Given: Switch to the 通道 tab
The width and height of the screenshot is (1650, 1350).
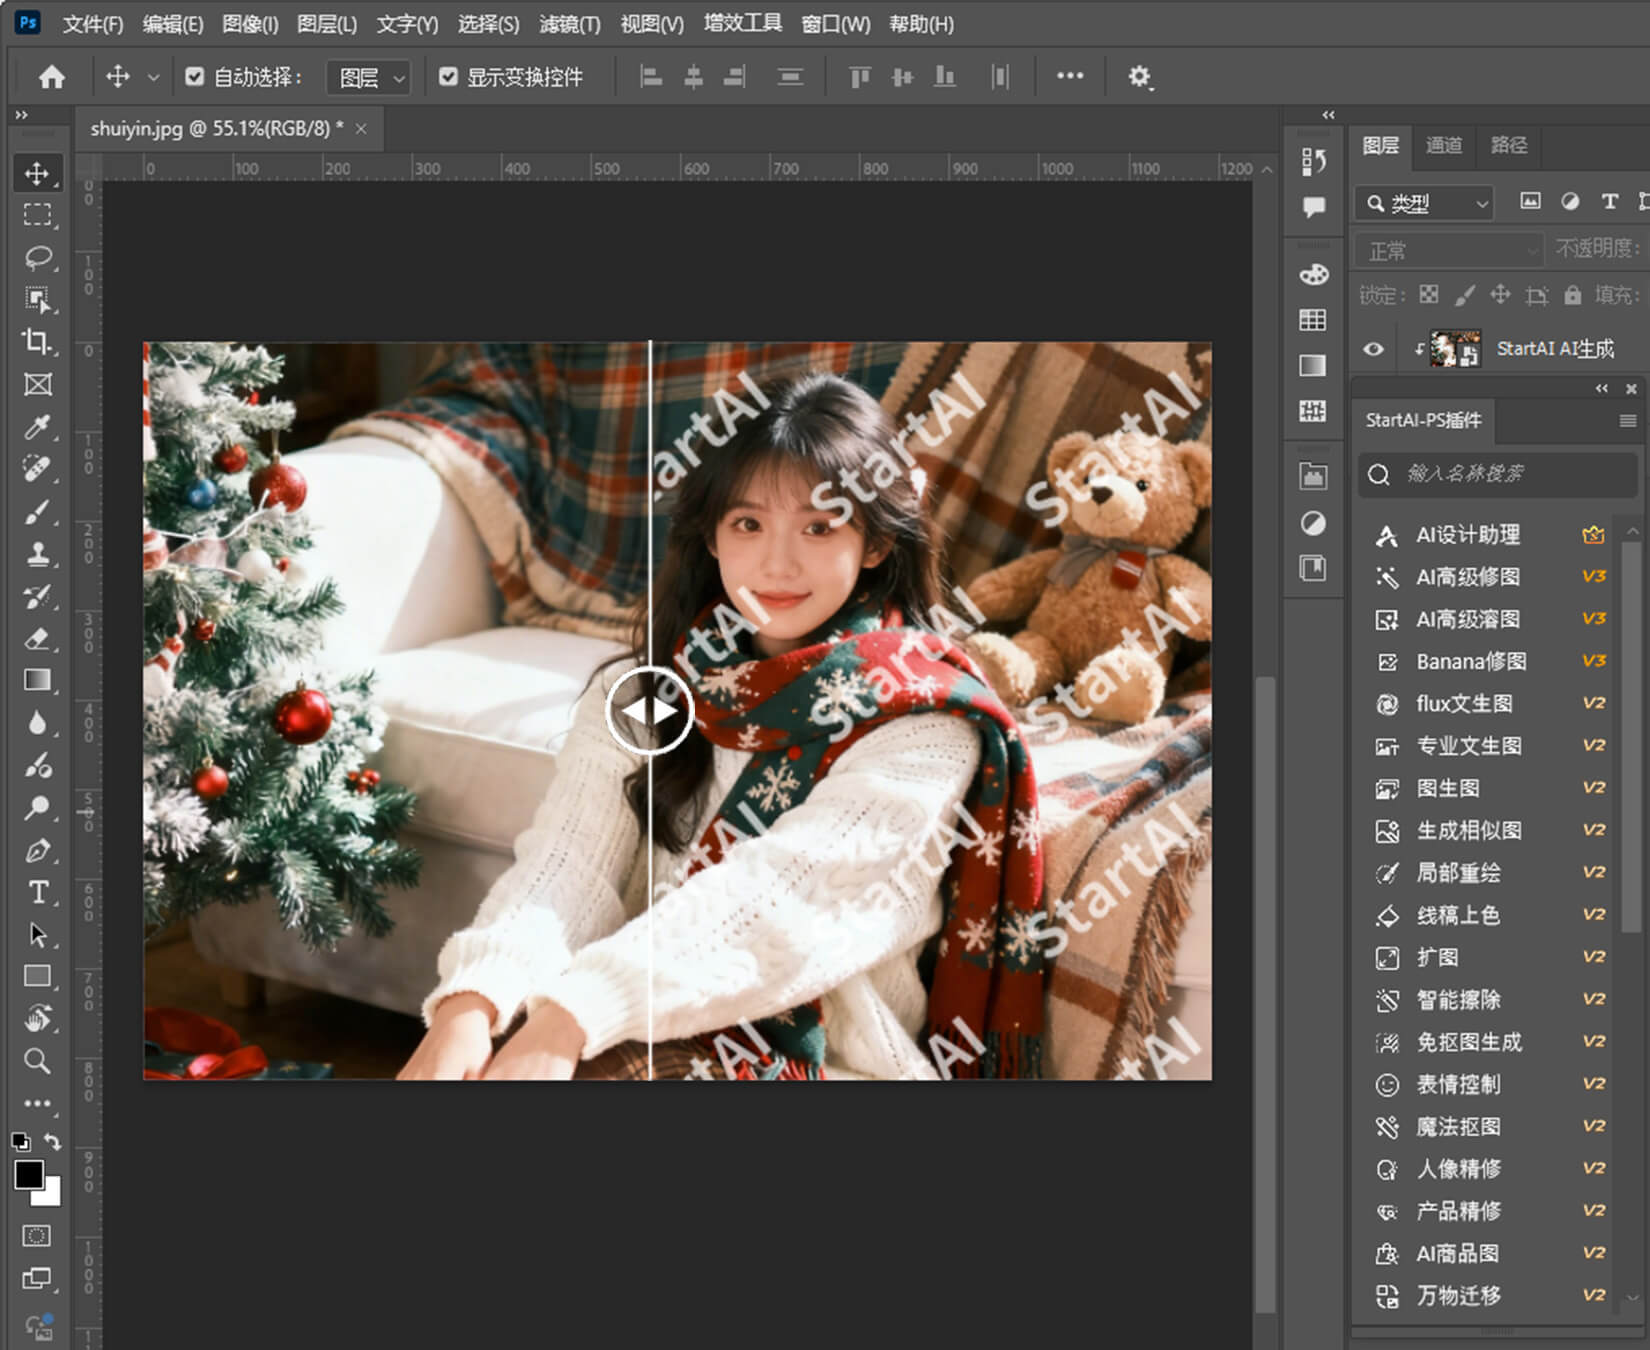Looking at the screenshot, I should [1443, 146].
